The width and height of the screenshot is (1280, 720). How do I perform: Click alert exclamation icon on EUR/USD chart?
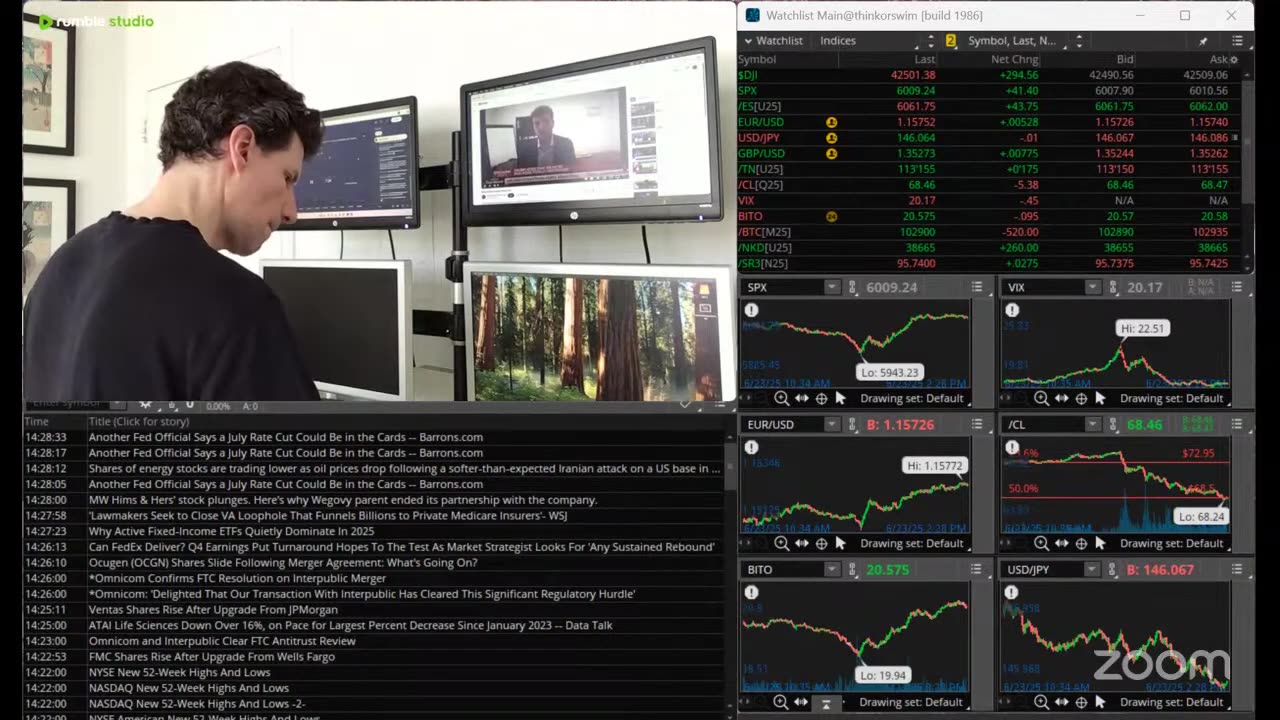(x=751, y=447)
